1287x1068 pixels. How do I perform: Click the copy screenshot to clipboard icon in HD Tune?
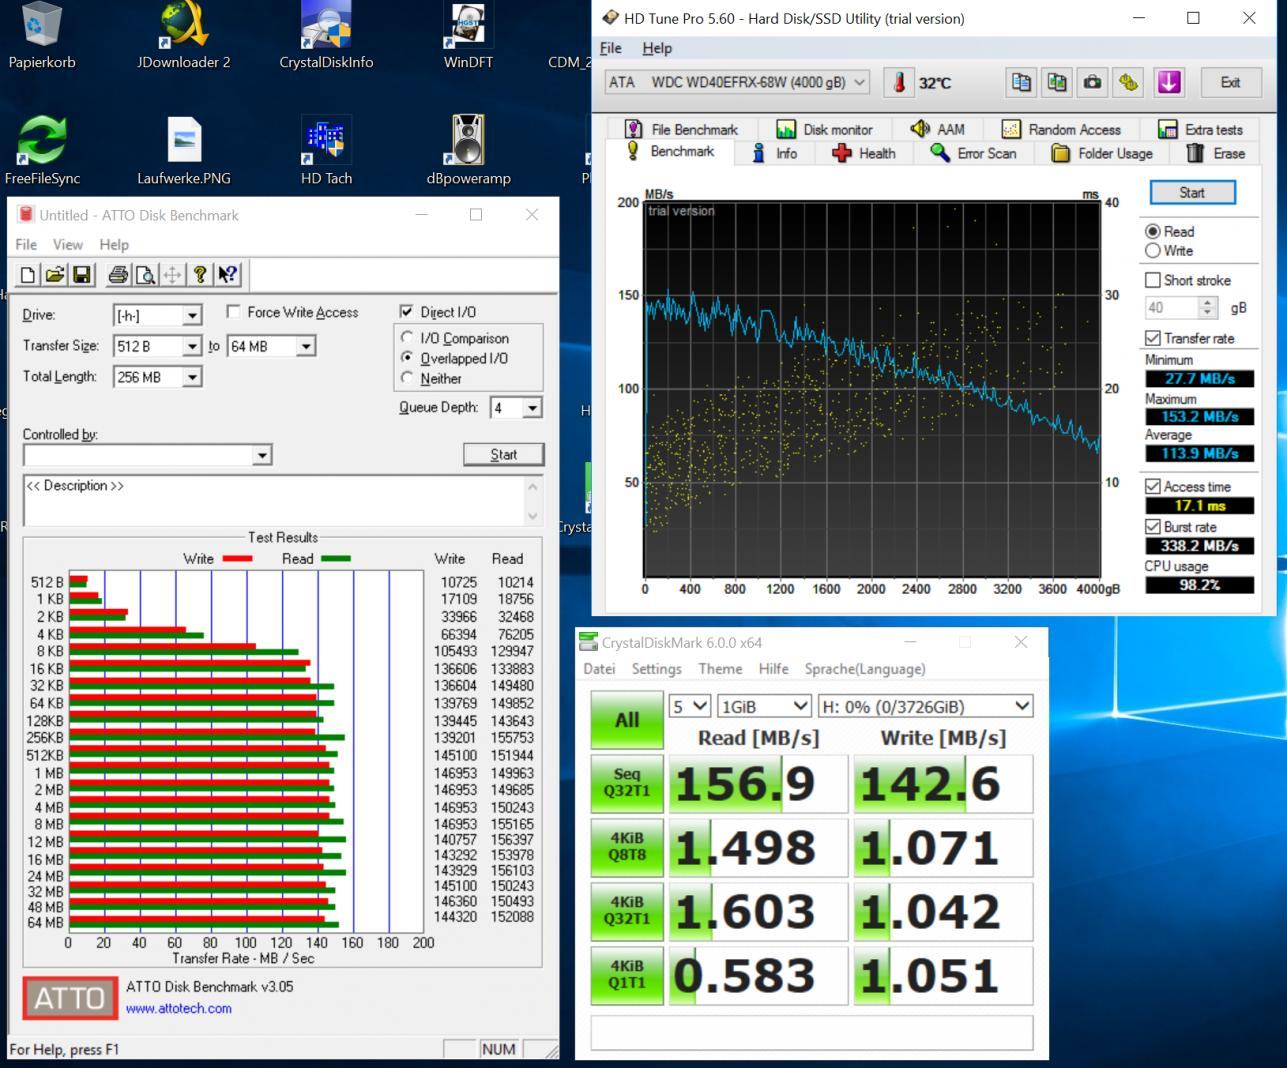(x=1057, y=82)
